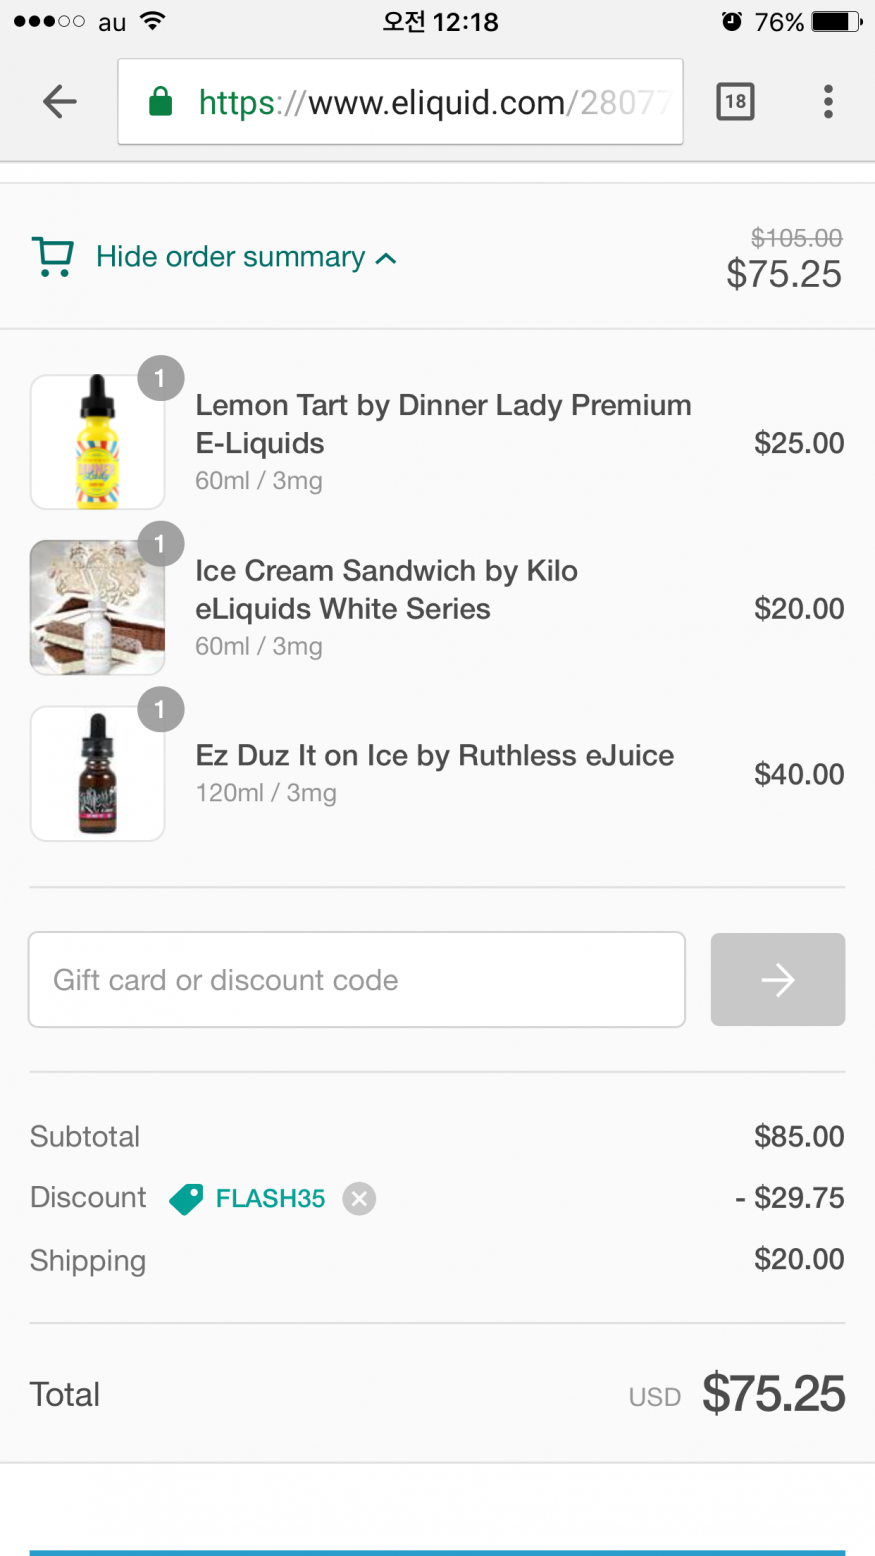Remove the FLASH35 discount code
This screenshot has height=1556, width=875.
coord(359,1198)
